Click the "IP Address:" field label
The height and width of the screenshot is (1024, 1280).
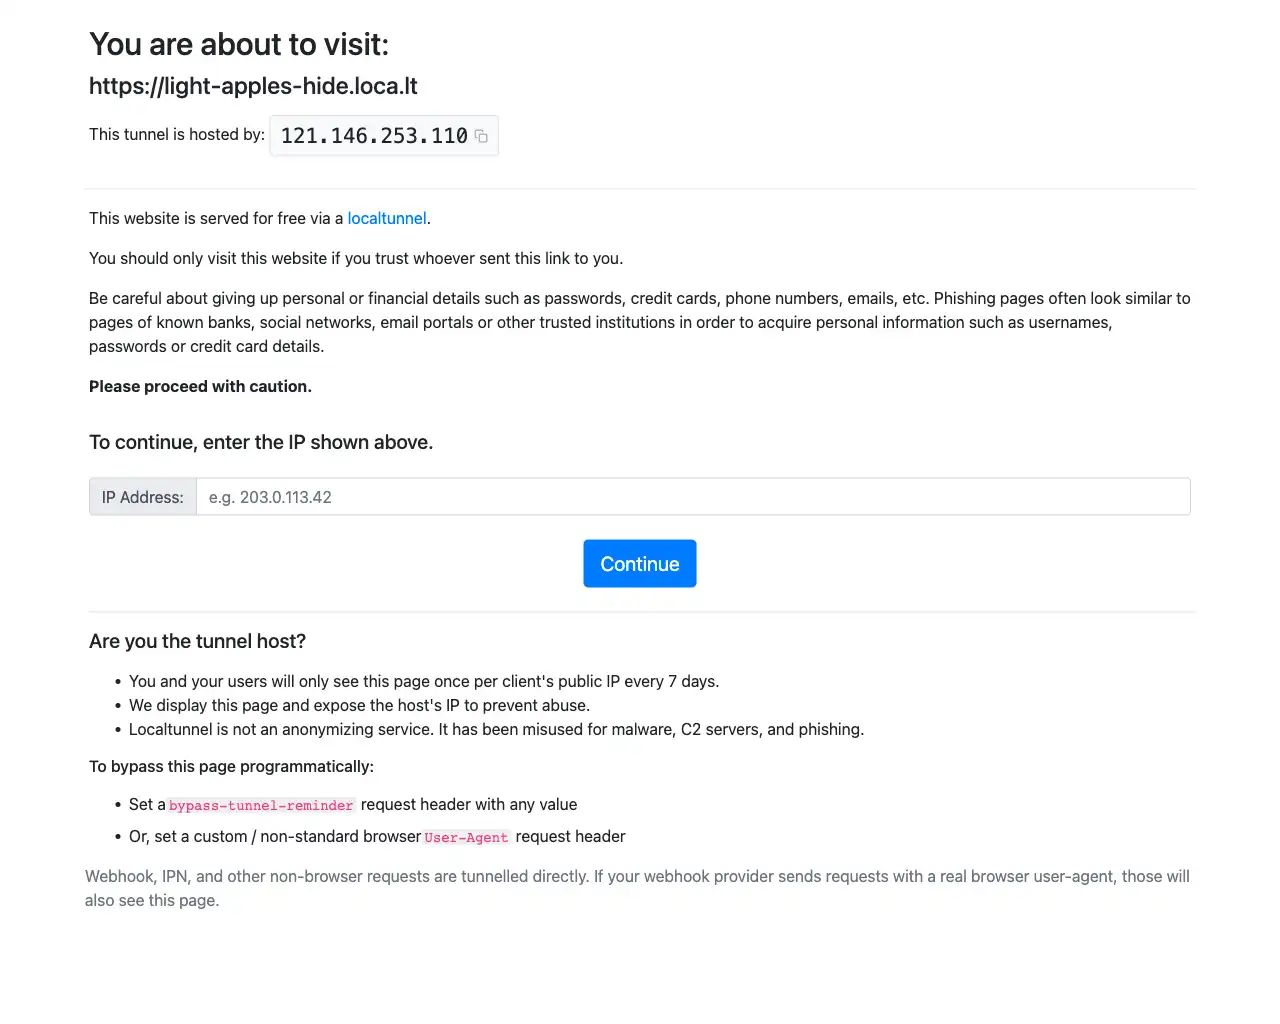(143, 497)
